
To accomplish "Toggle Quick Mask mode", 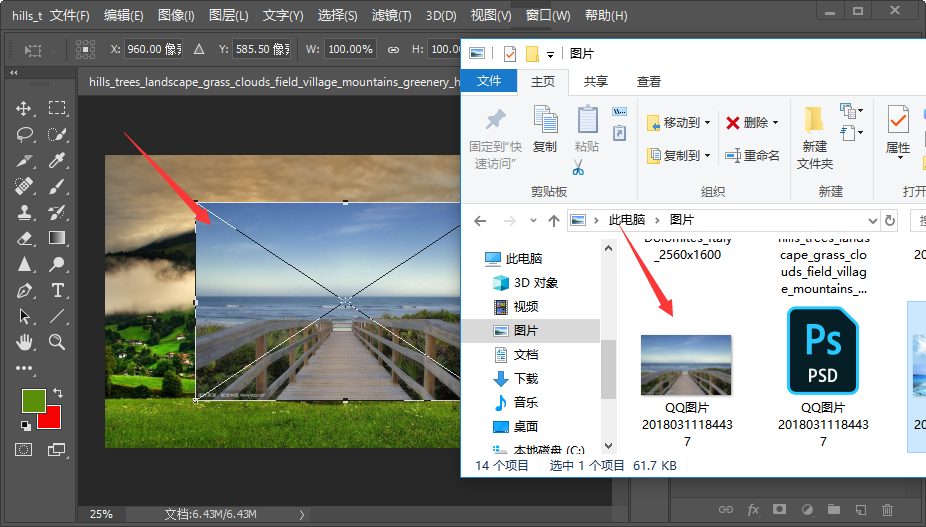I will coord(24,450).
